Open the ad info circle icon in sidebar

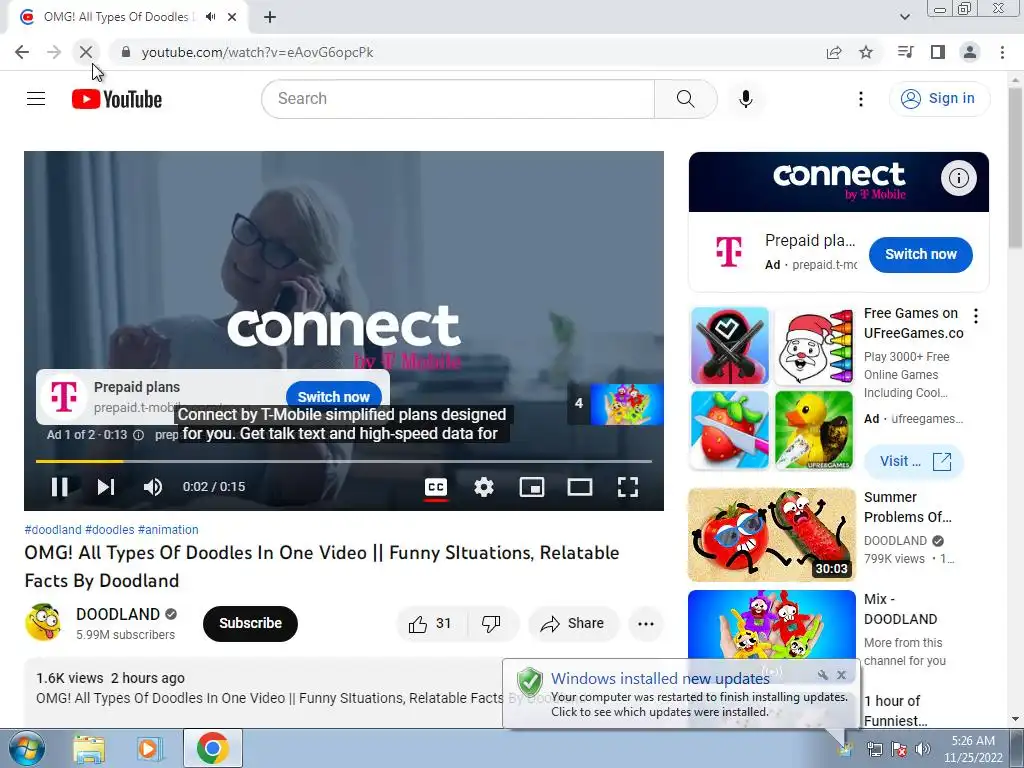pyautogui.click(x=958, y=178)
